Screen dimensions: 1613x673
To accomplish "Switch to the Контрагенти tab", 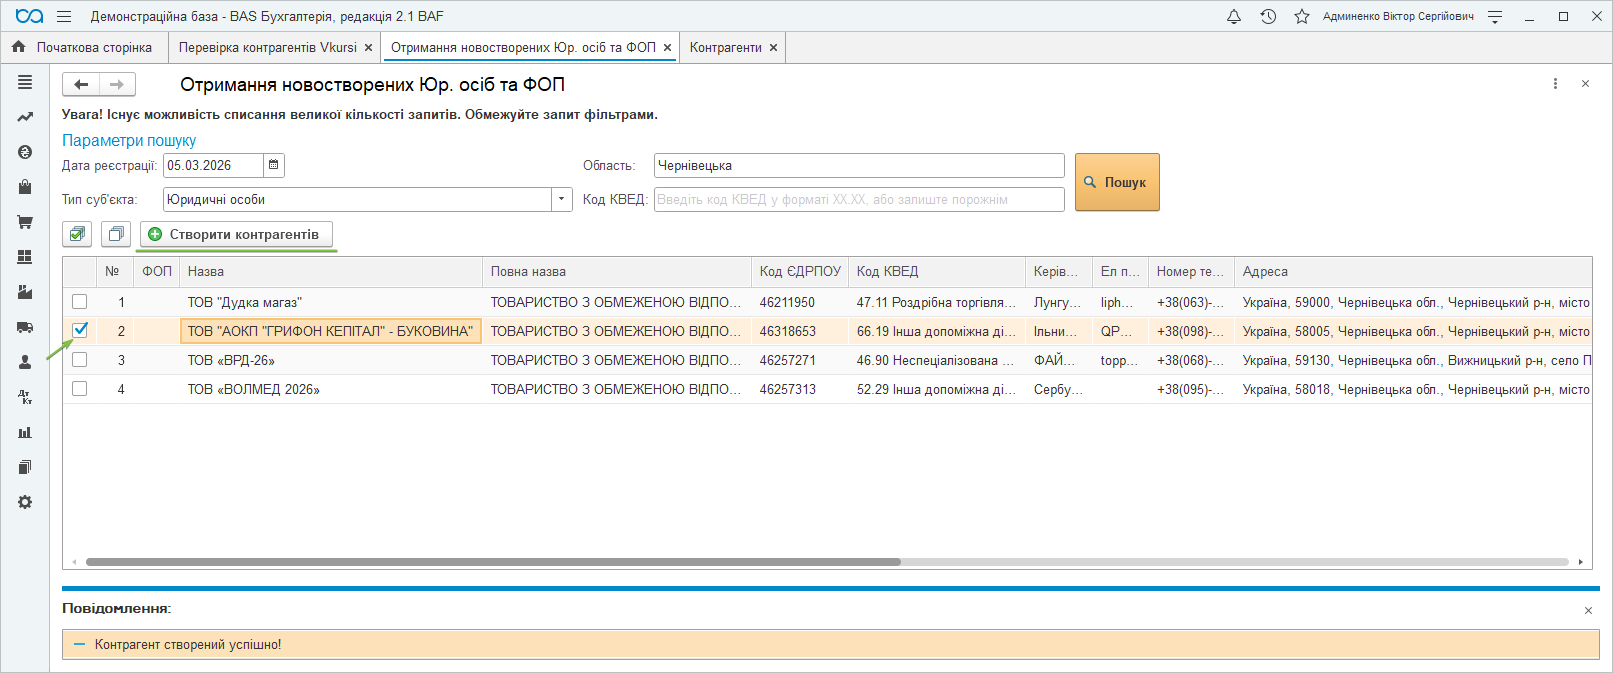I will (725, 47).
